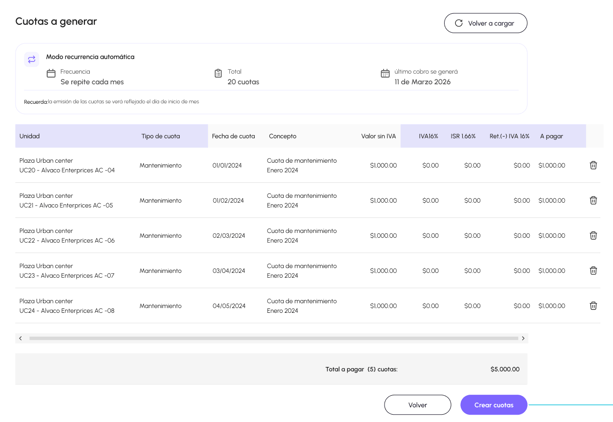Click the left arrow of horizontal scrollbar

20,338
